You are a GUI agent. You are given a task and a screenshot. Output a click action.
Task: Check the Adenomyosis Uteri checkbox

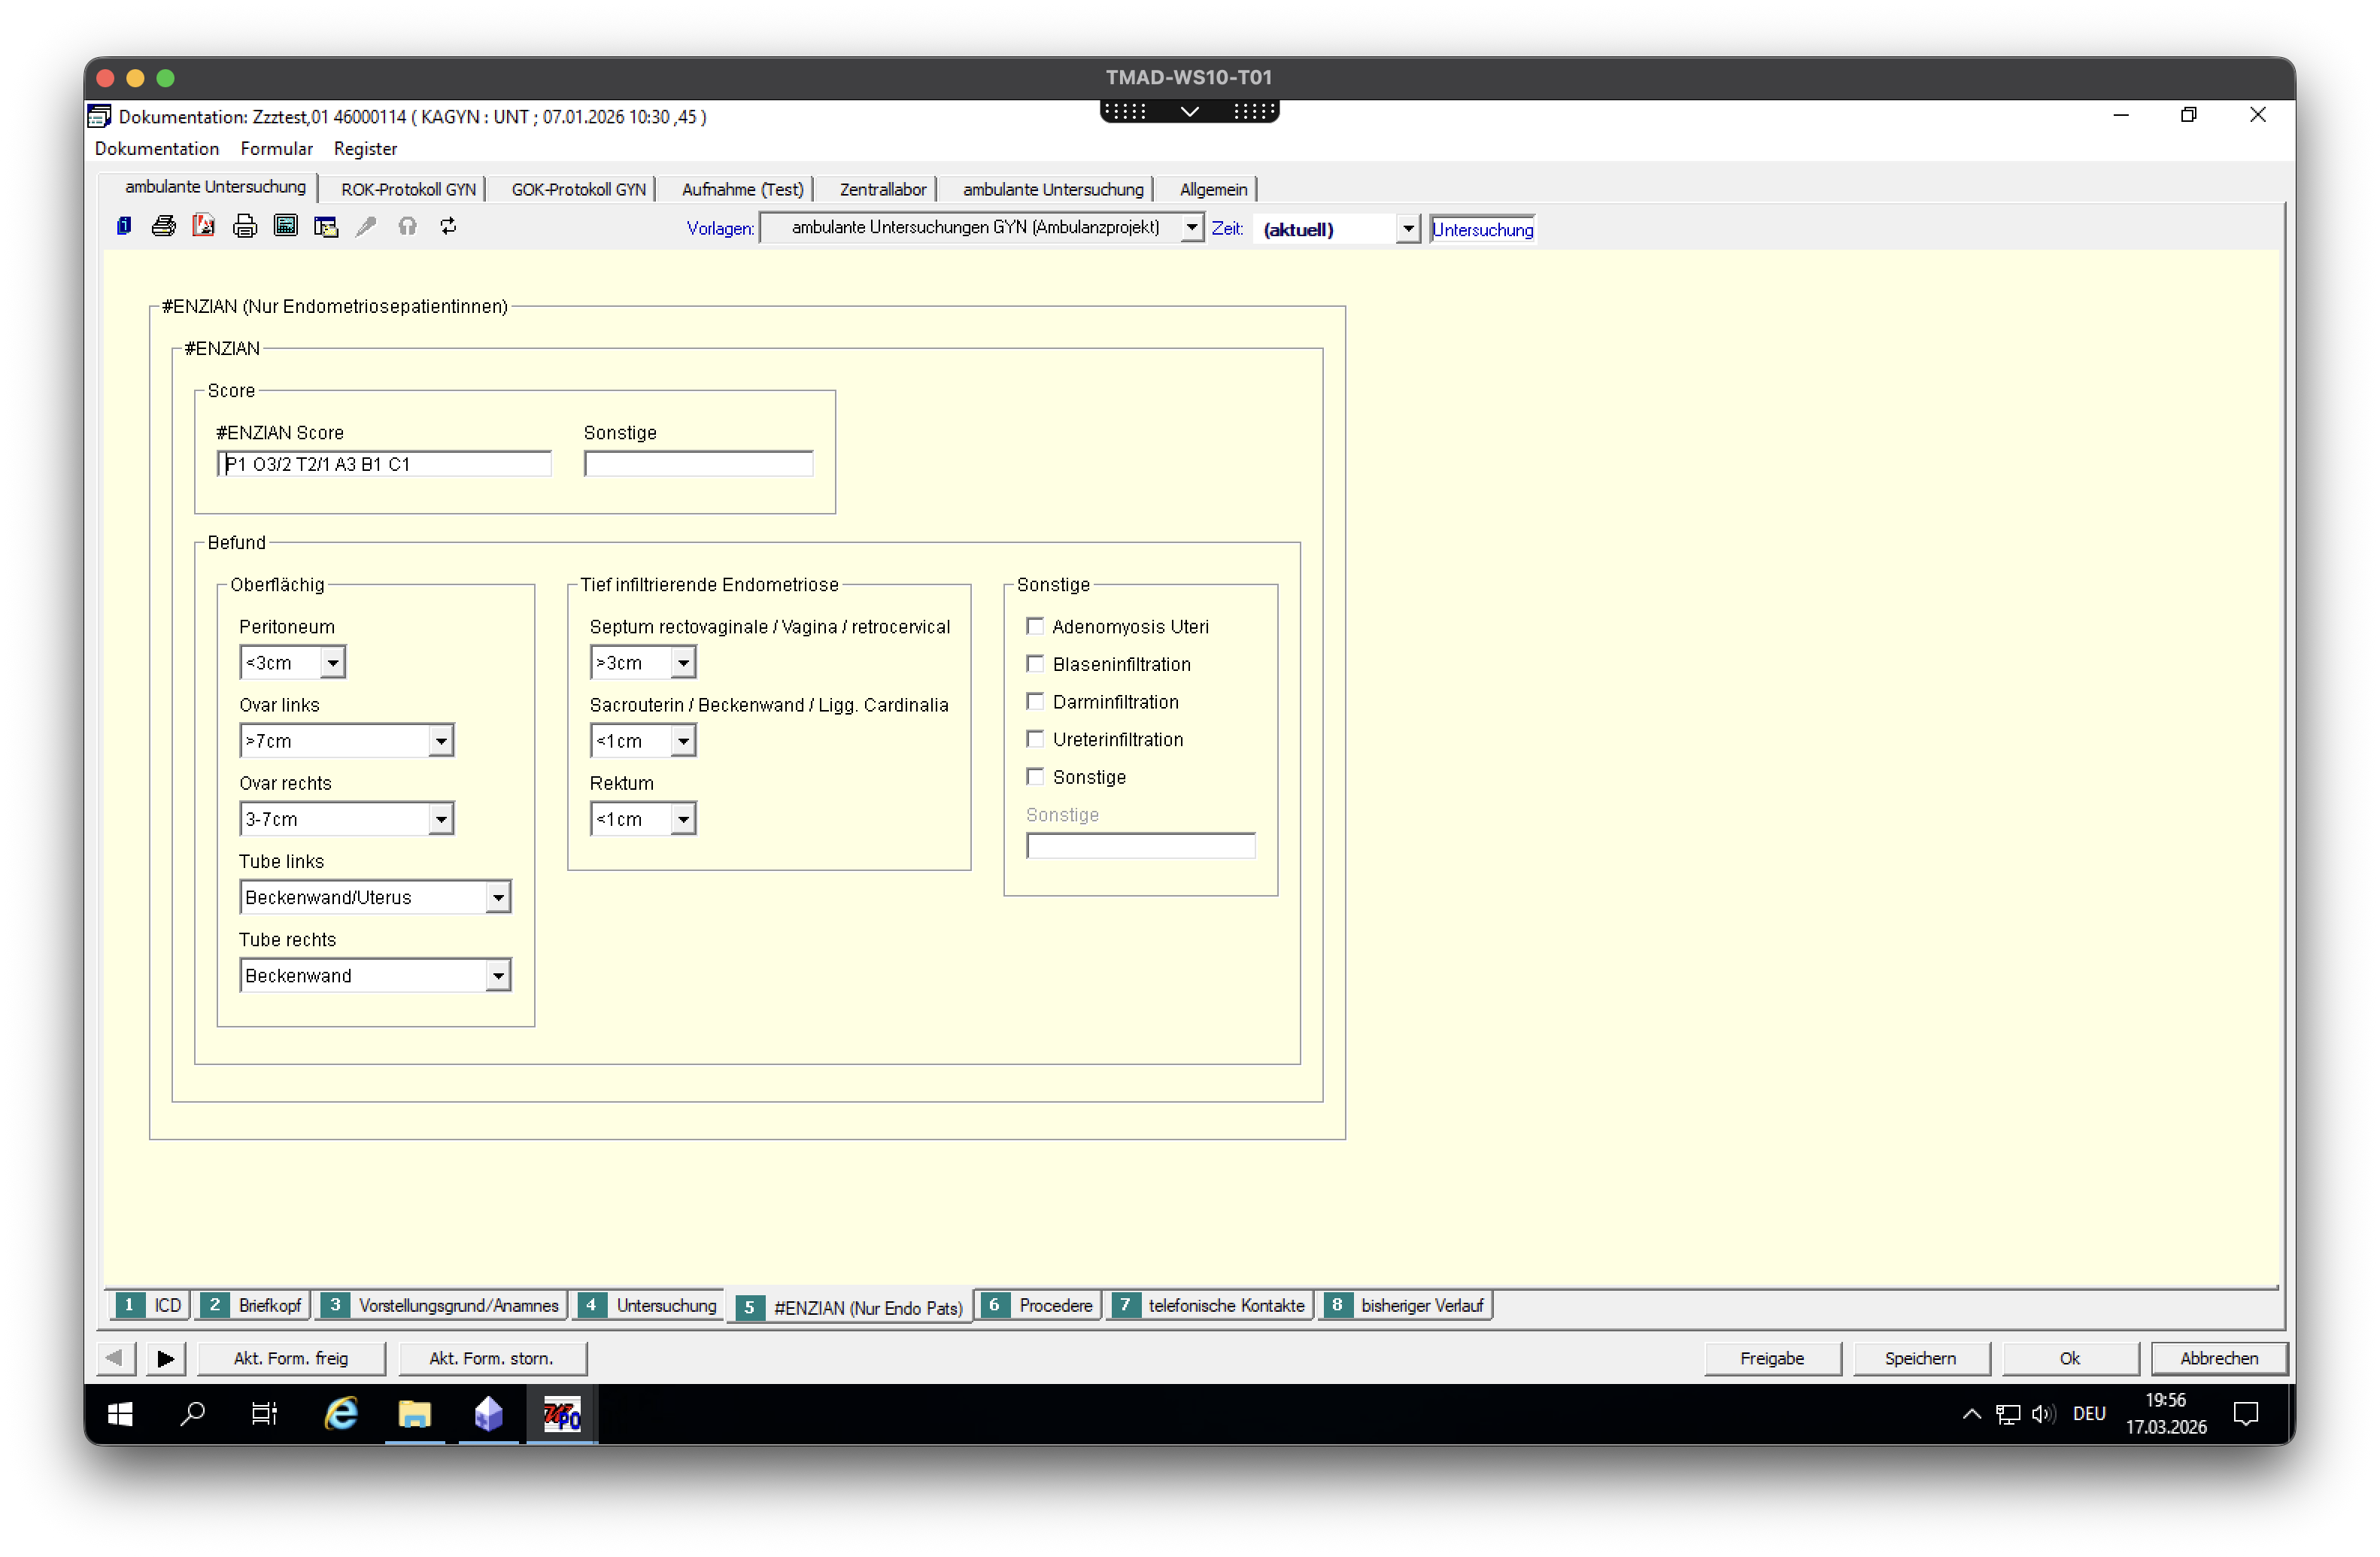(1035, 626)
